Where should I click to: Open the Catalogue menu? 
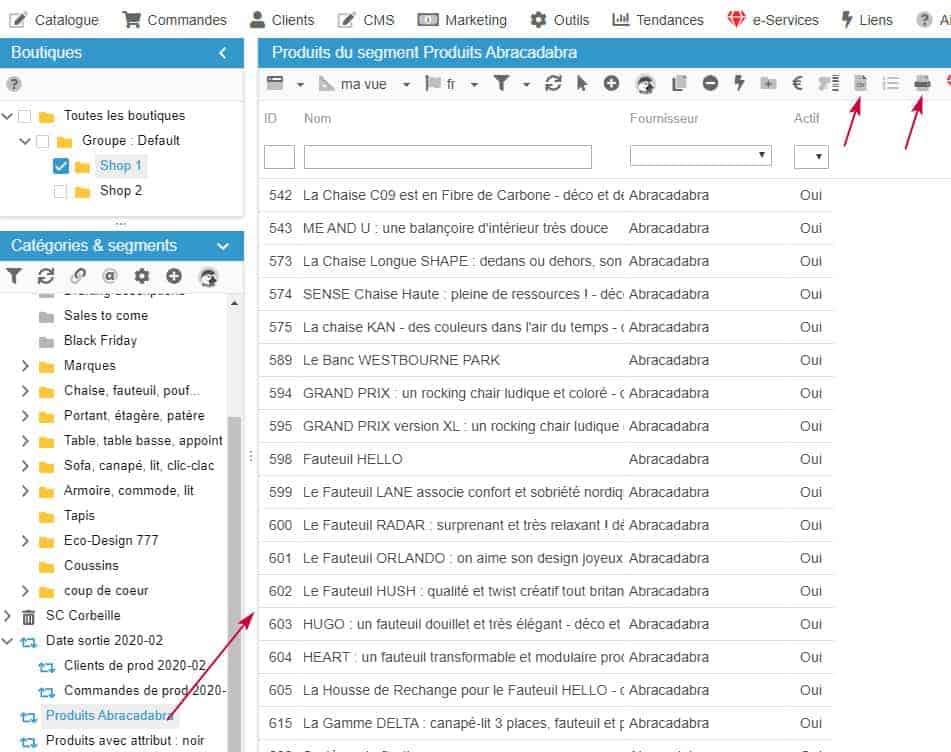pyautogui.click(x=54, y=20)
